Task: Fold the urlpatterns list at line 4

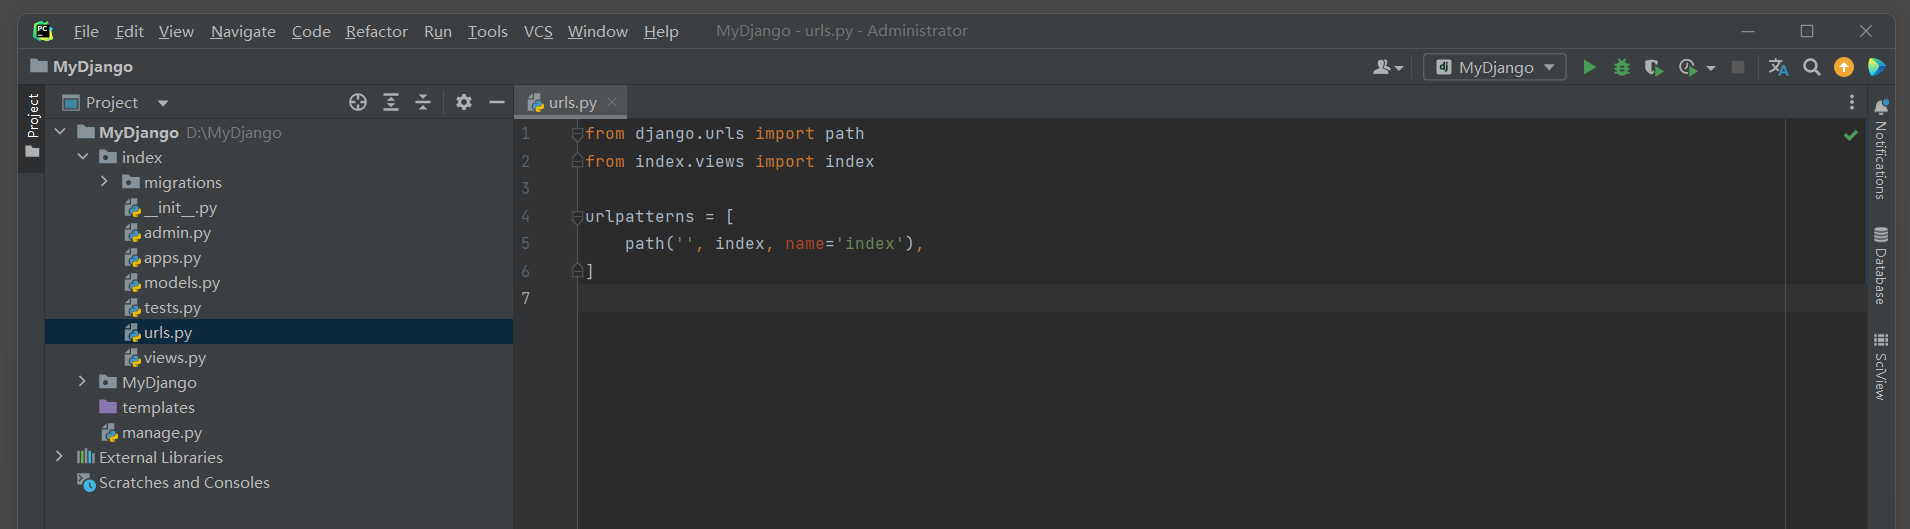Action: (577, 216)
